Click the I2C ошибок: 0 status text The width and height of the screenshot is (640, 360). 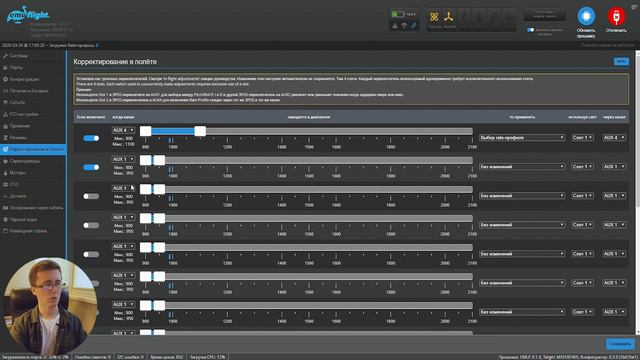130,357
